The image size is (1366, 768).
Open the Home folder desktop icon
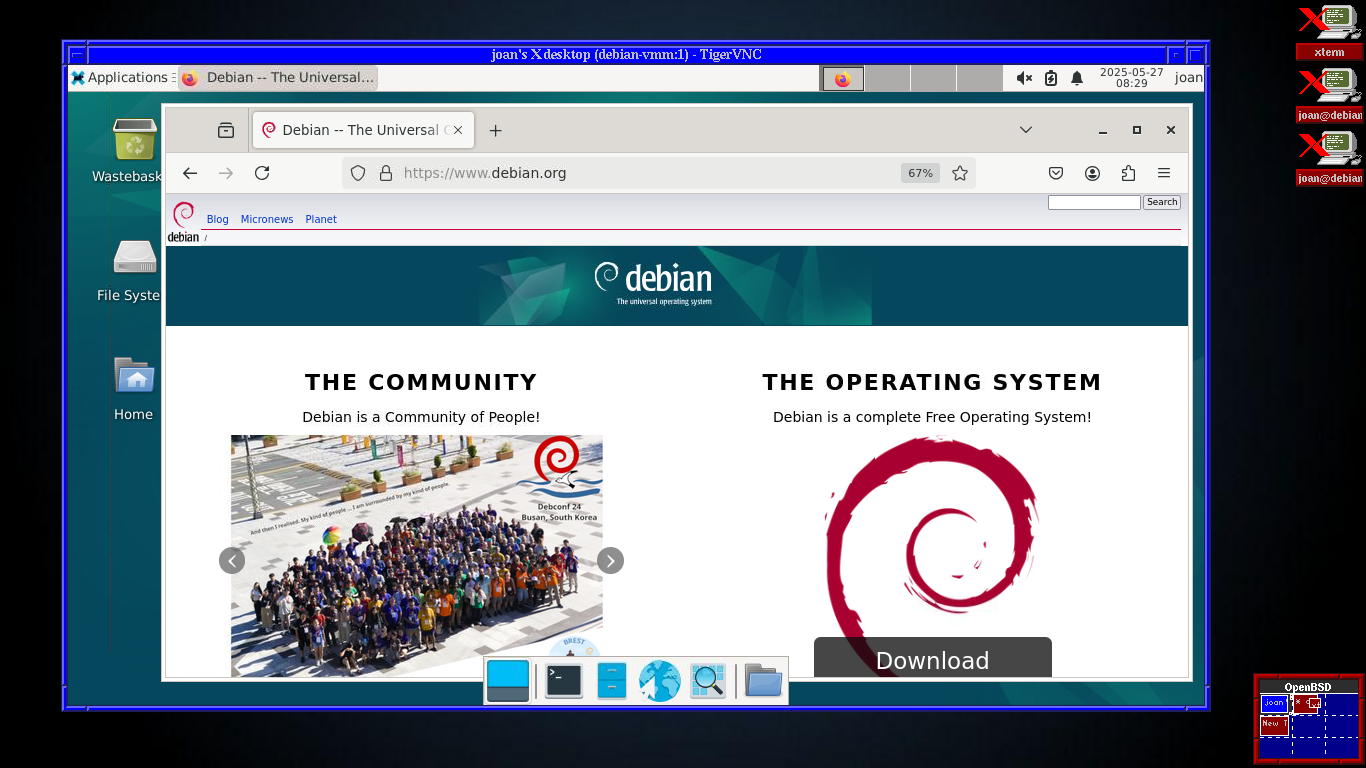pyautogui.click(x=134, y=389)
